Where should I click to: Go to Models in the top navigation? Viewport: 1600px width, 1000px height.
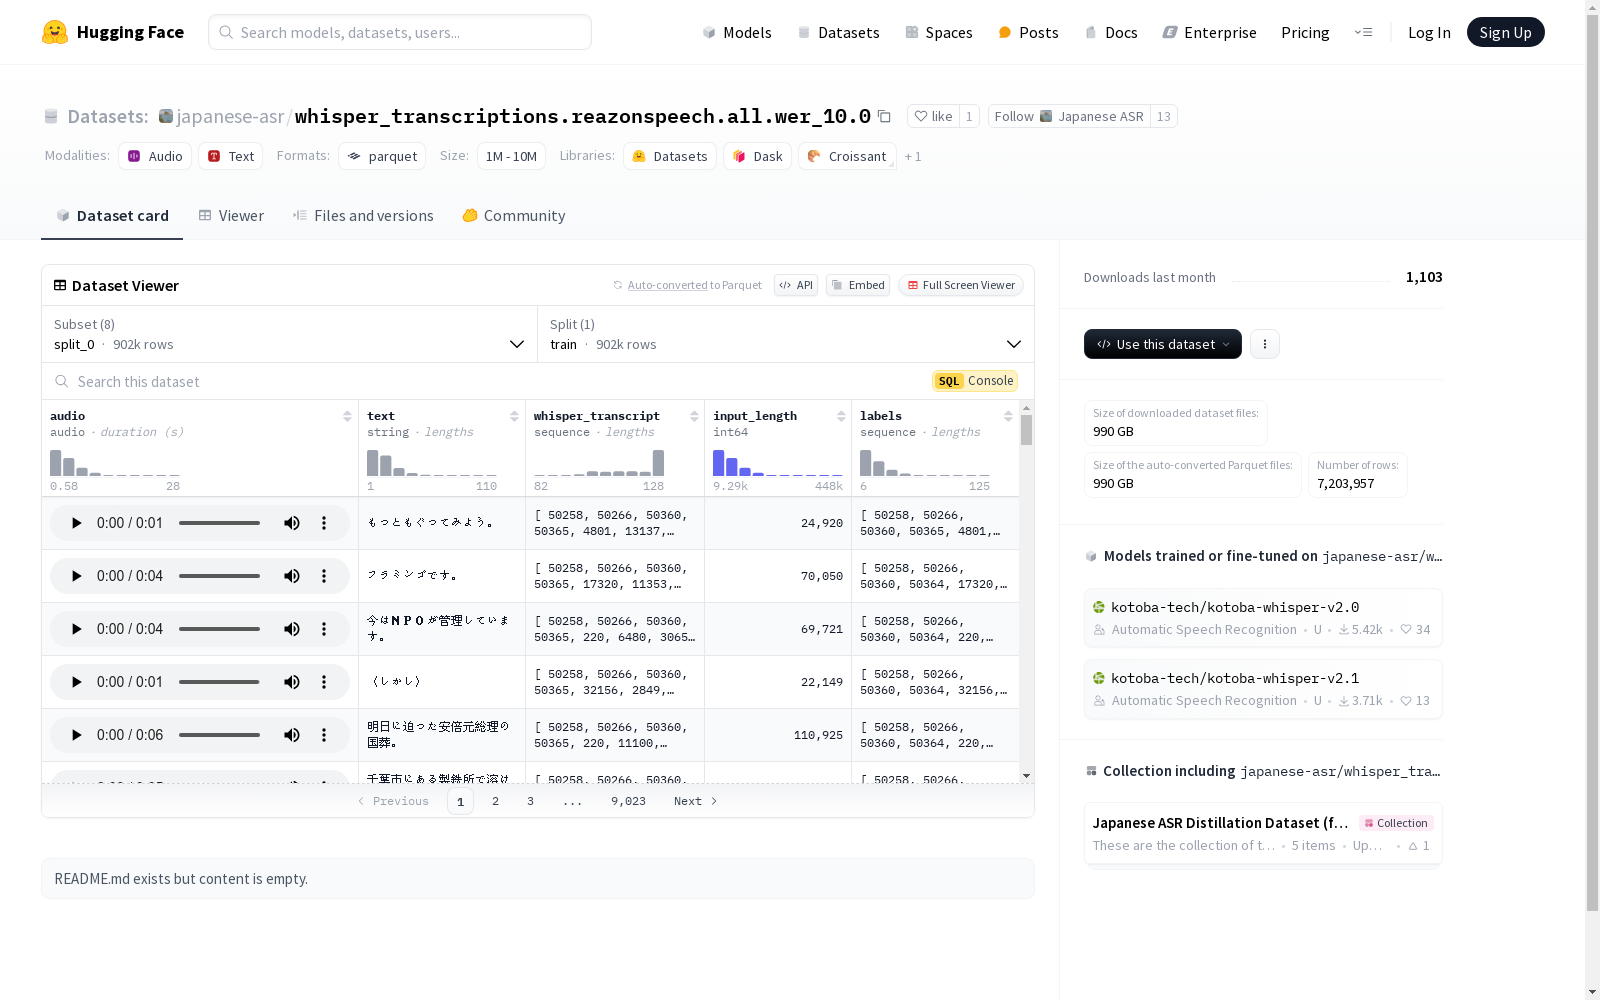737,33
